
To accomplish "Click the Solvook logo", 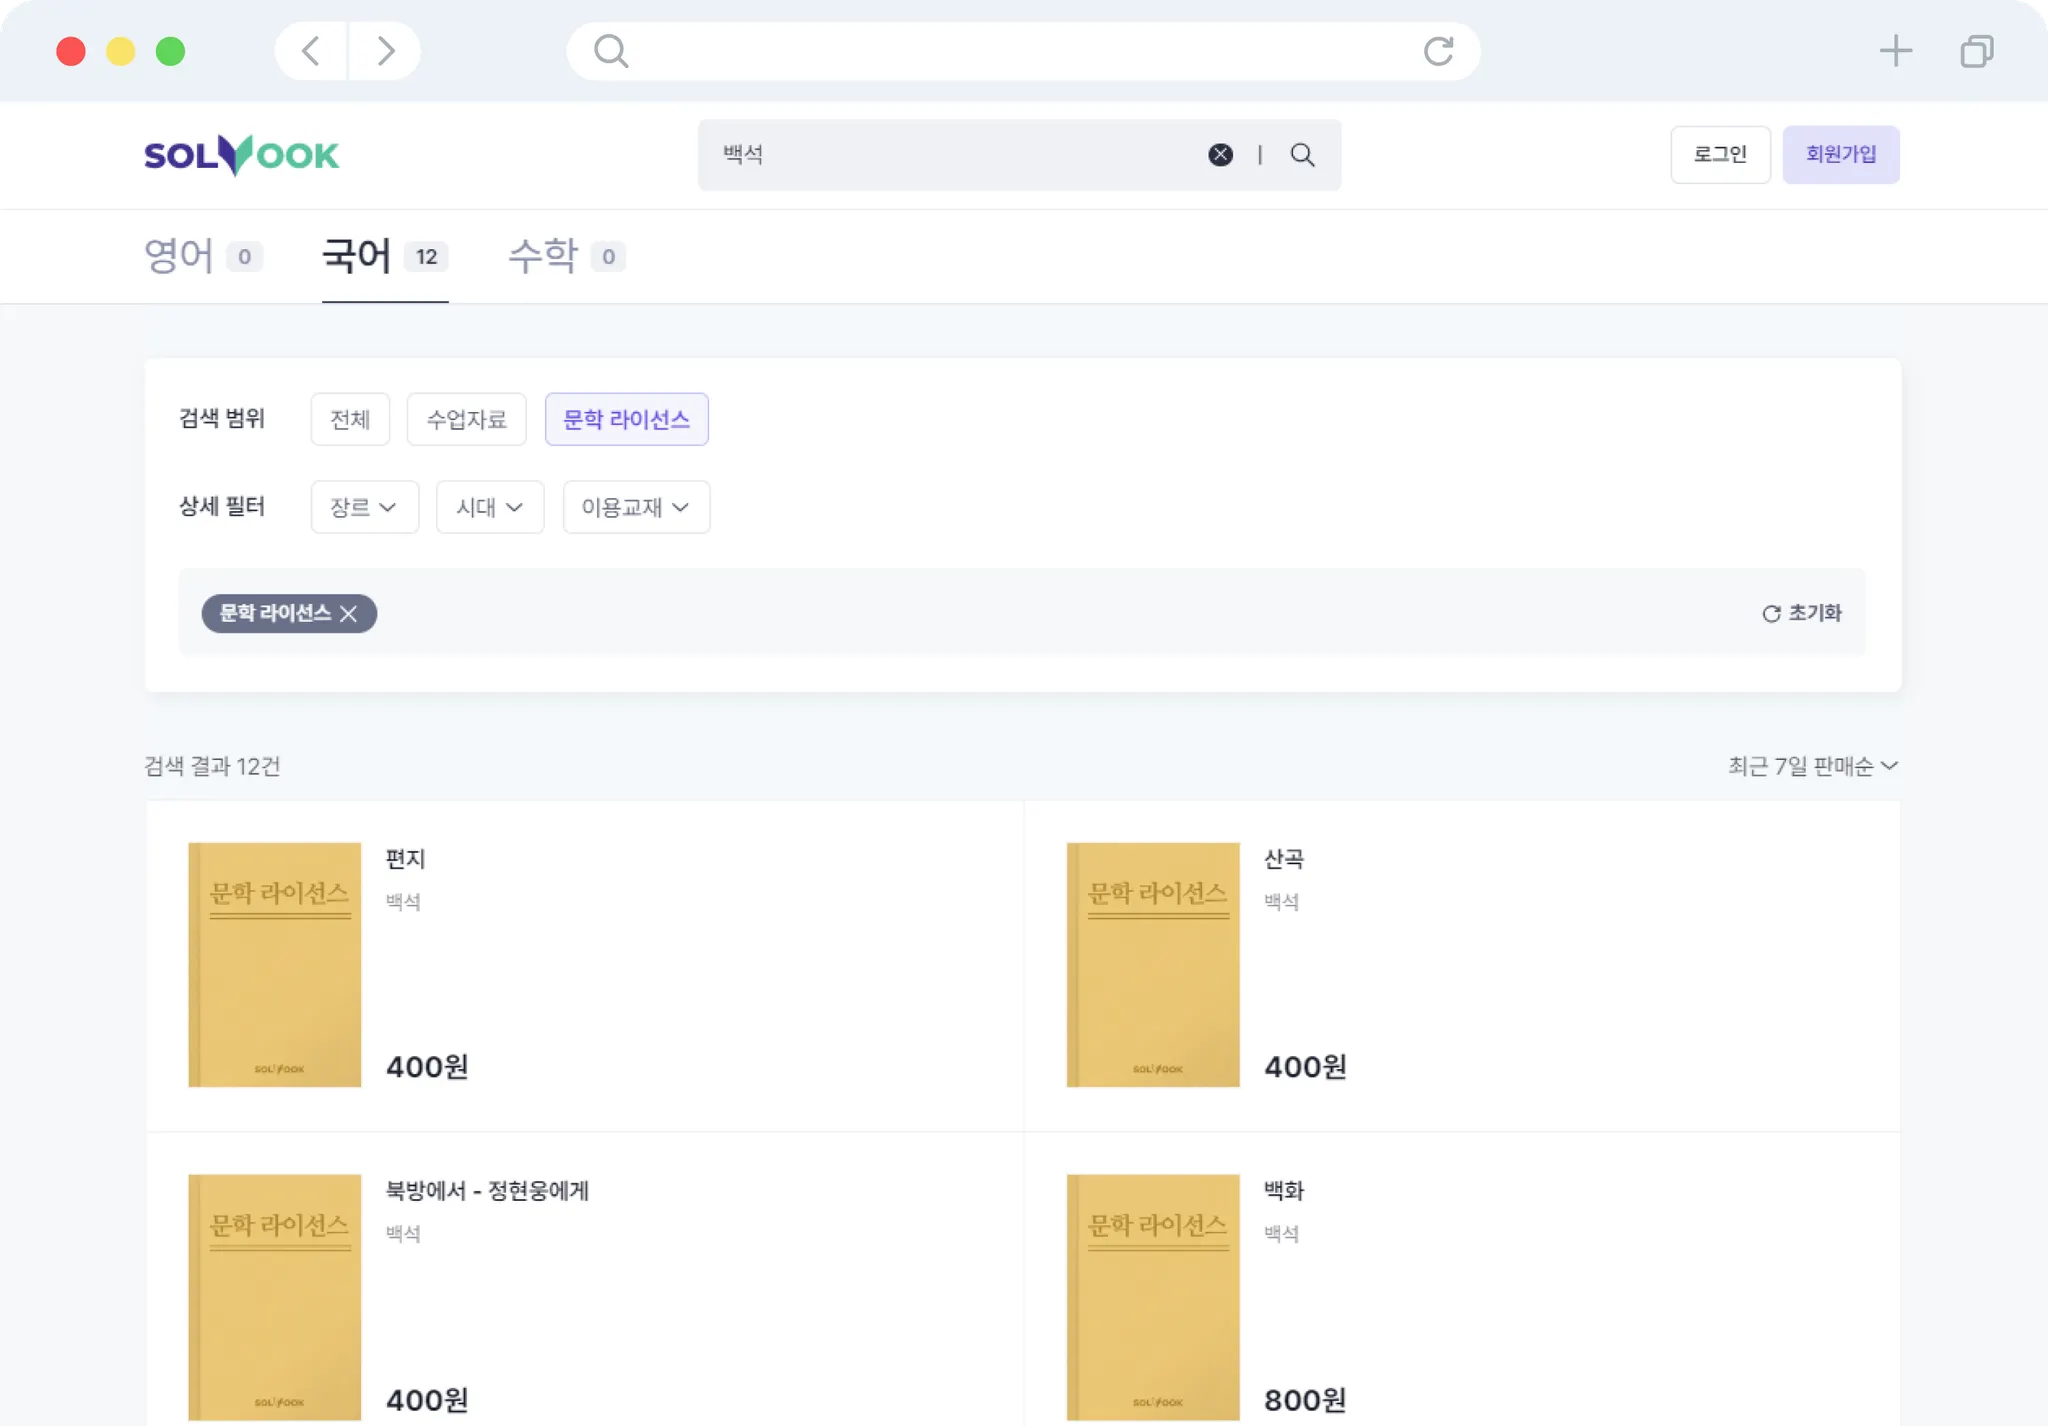I will tap(241, 155).
